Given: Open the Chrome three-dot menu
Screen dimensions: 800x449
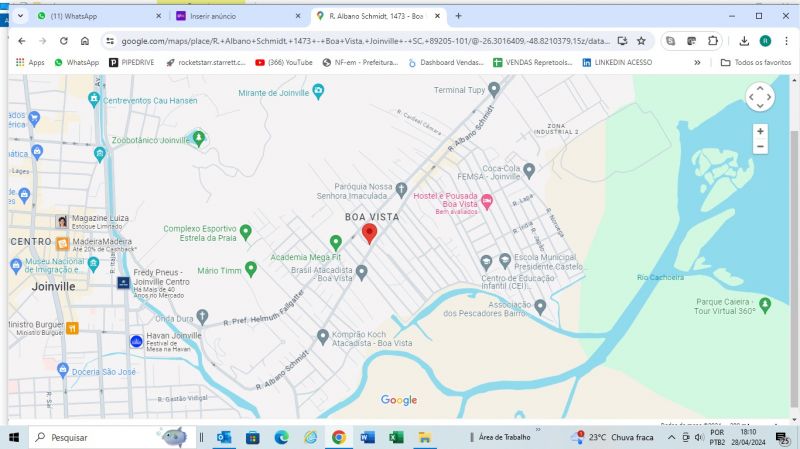Looking at the screenshot, I should click(786, 41).
